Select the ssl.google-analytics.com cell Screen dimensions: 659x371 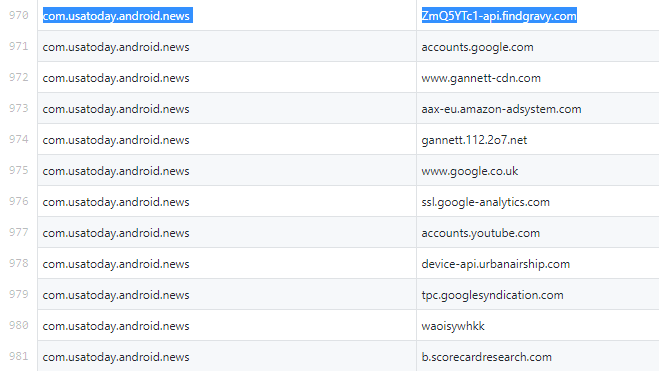coord(538,202)
